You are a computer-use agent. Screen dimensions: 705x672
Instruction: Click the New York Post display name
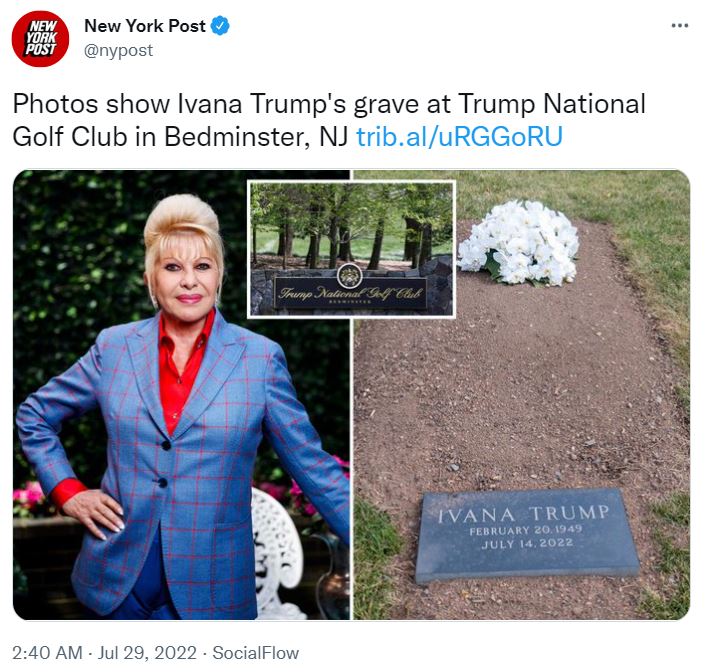pos(145,26)
